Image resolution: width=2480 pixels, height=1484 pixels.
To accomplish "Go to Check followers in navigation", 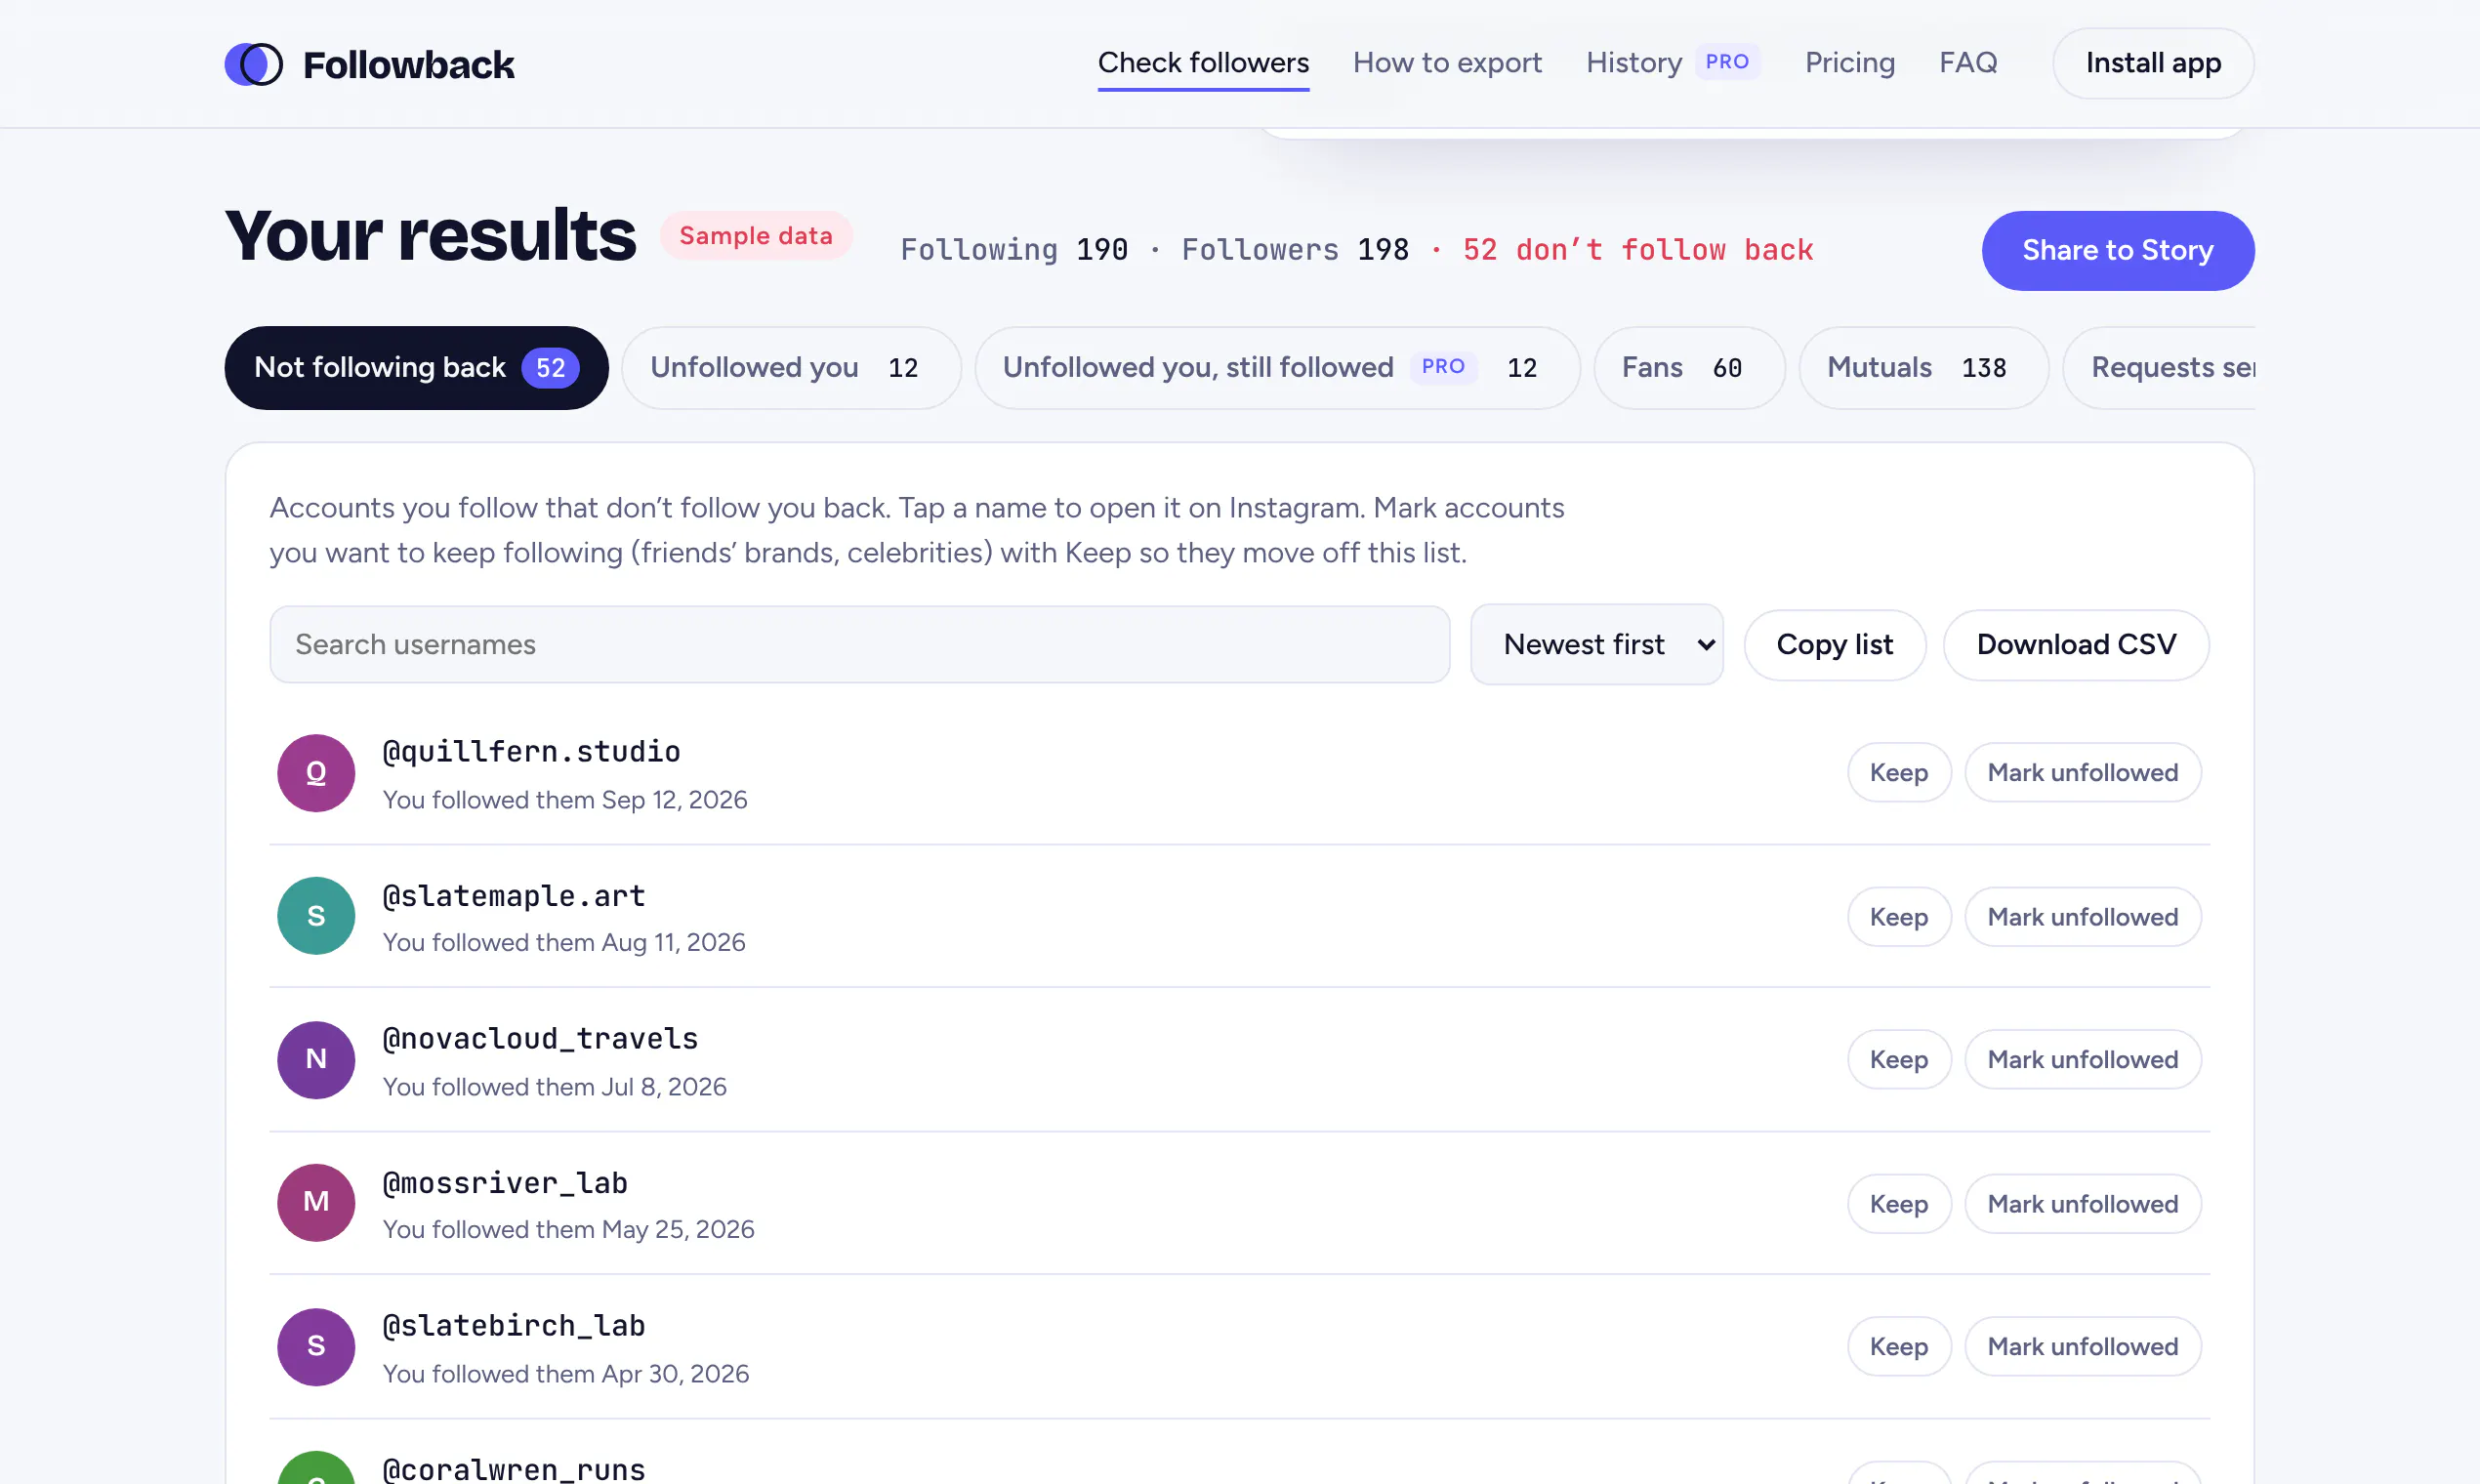I will [1203, 63].
